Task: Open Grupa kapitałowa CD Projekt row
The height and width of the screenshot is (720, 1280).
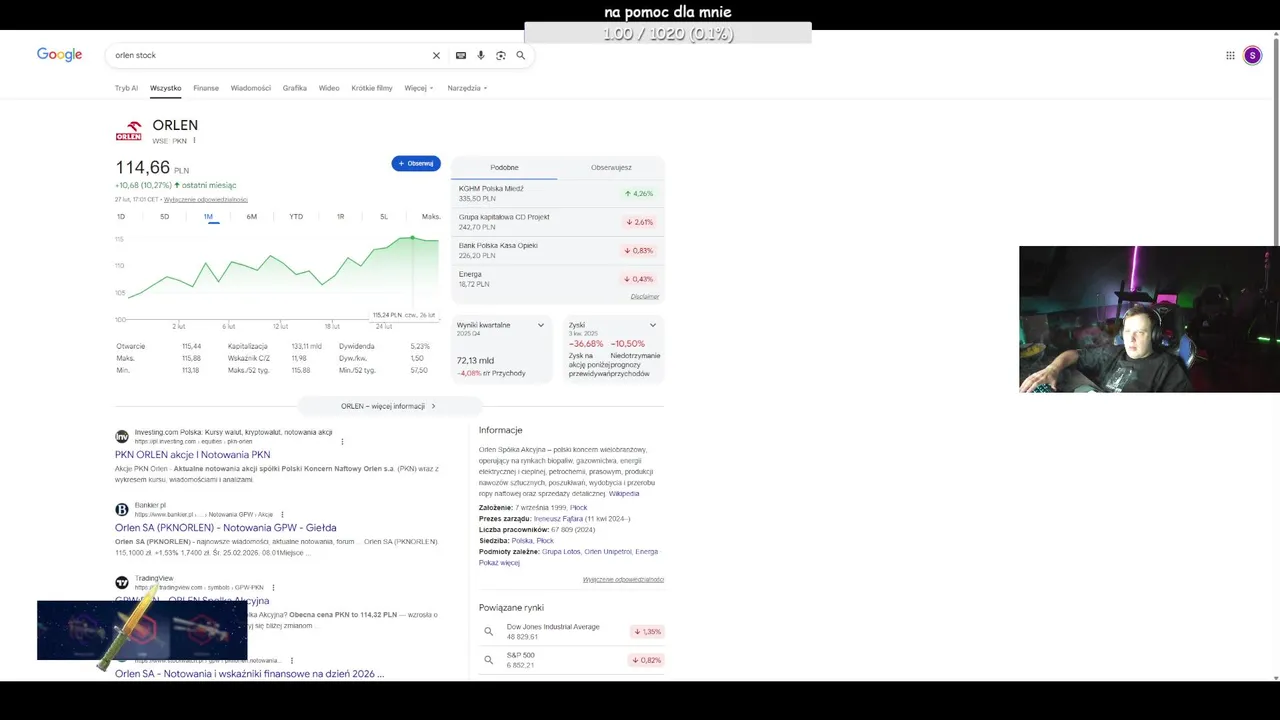Action: (x=557, y=222)
